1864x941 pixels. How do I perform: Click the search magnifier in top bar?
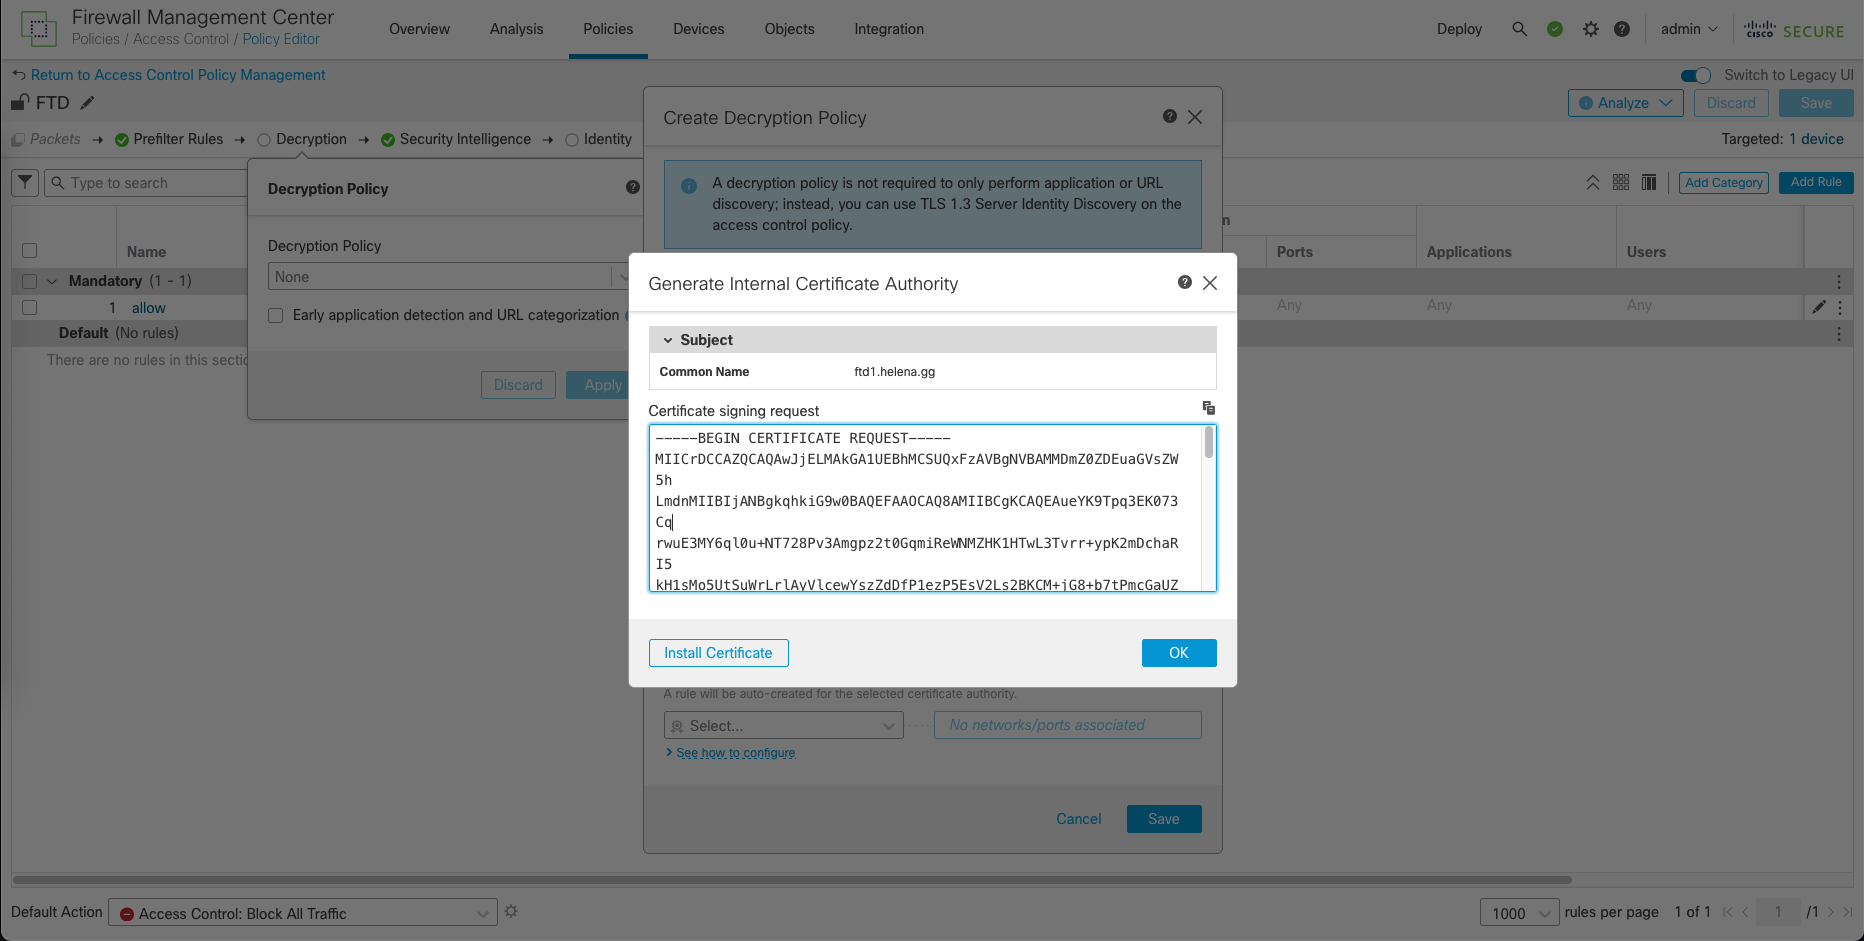coord(1519,29)
